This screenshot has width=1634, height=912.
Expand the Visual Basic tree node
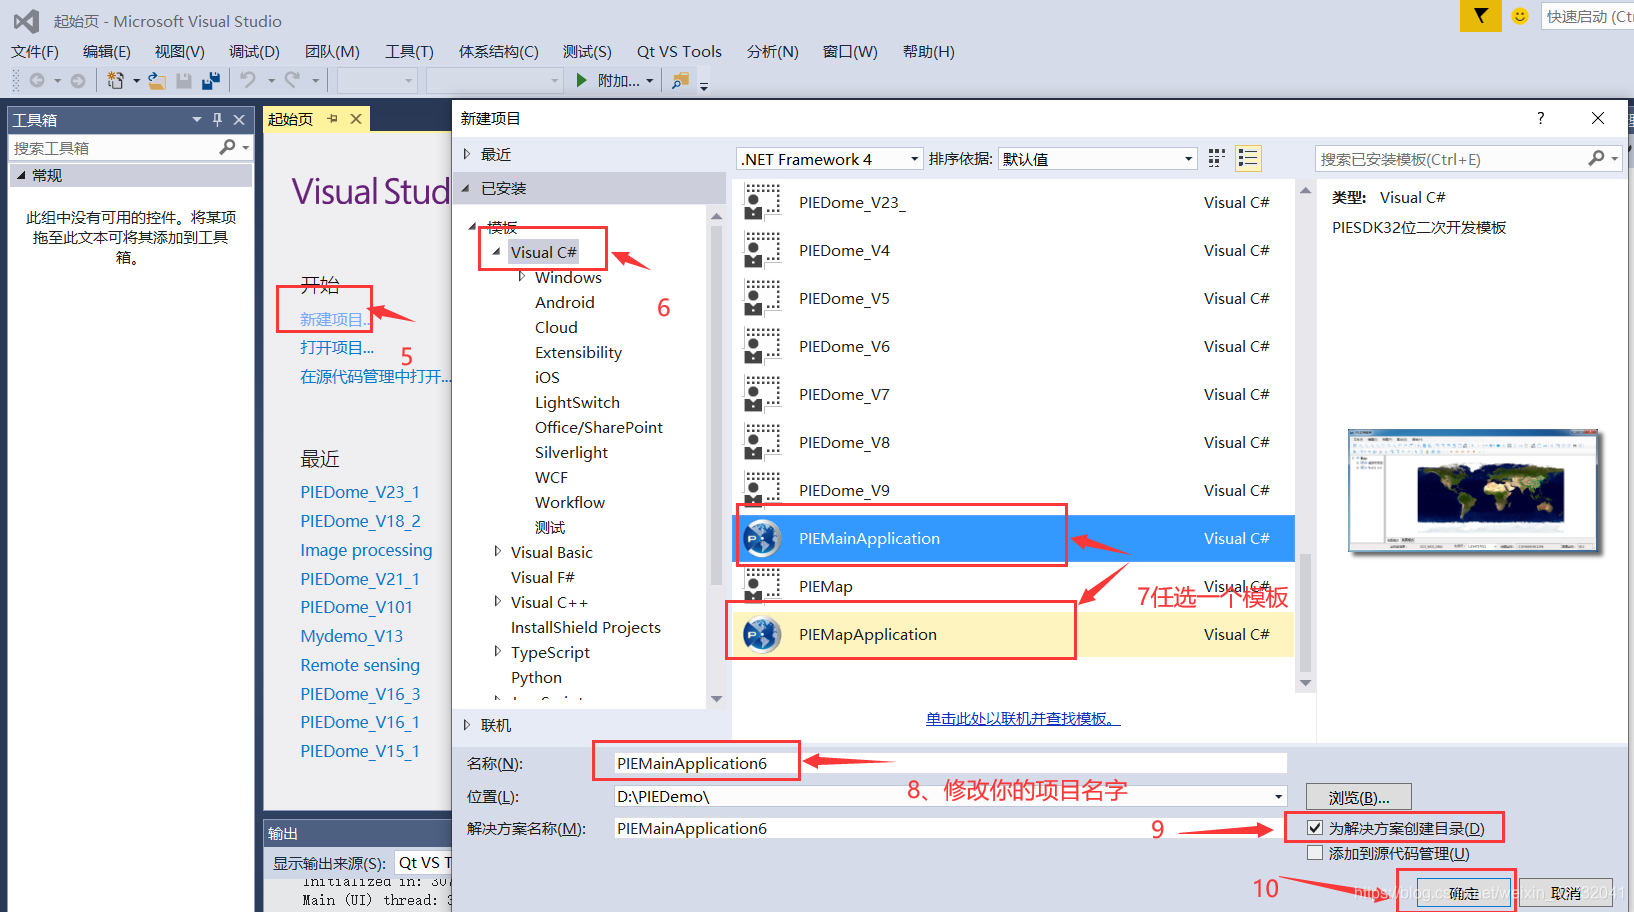click(x=497, y=552)
